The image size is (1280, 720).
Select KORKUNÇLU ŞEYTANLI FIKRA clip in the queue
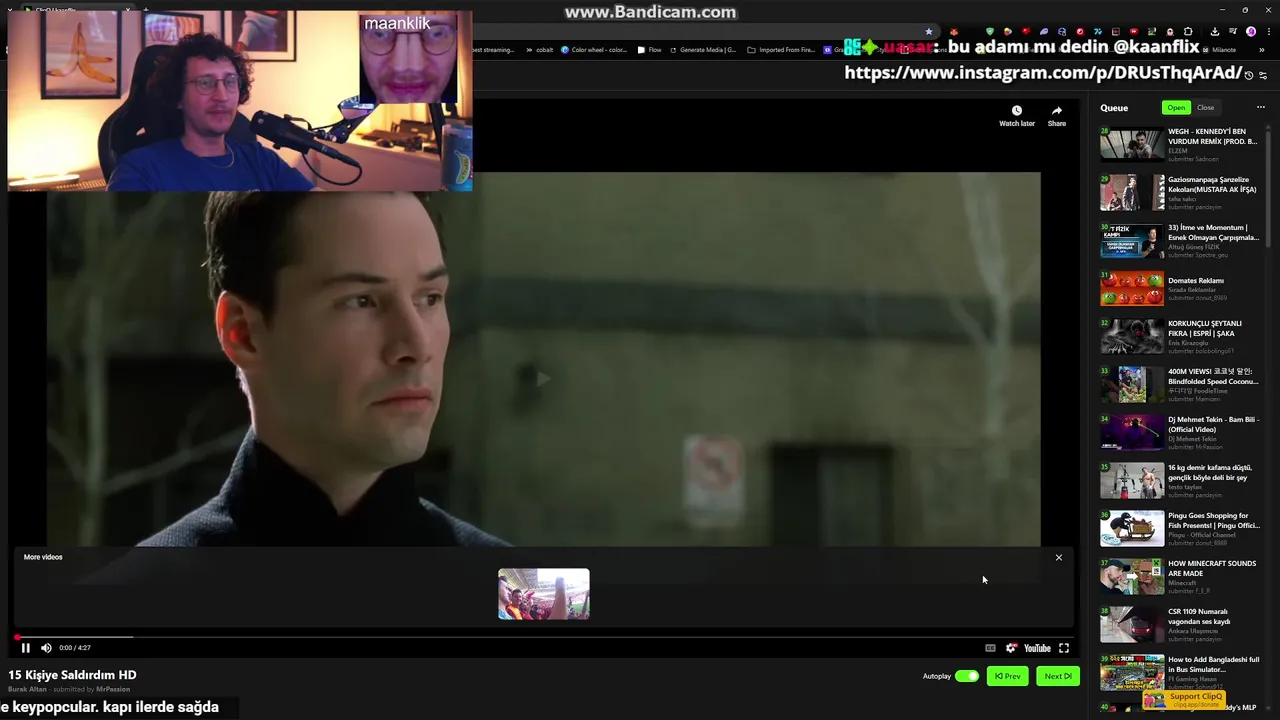tap(1180, 337)
